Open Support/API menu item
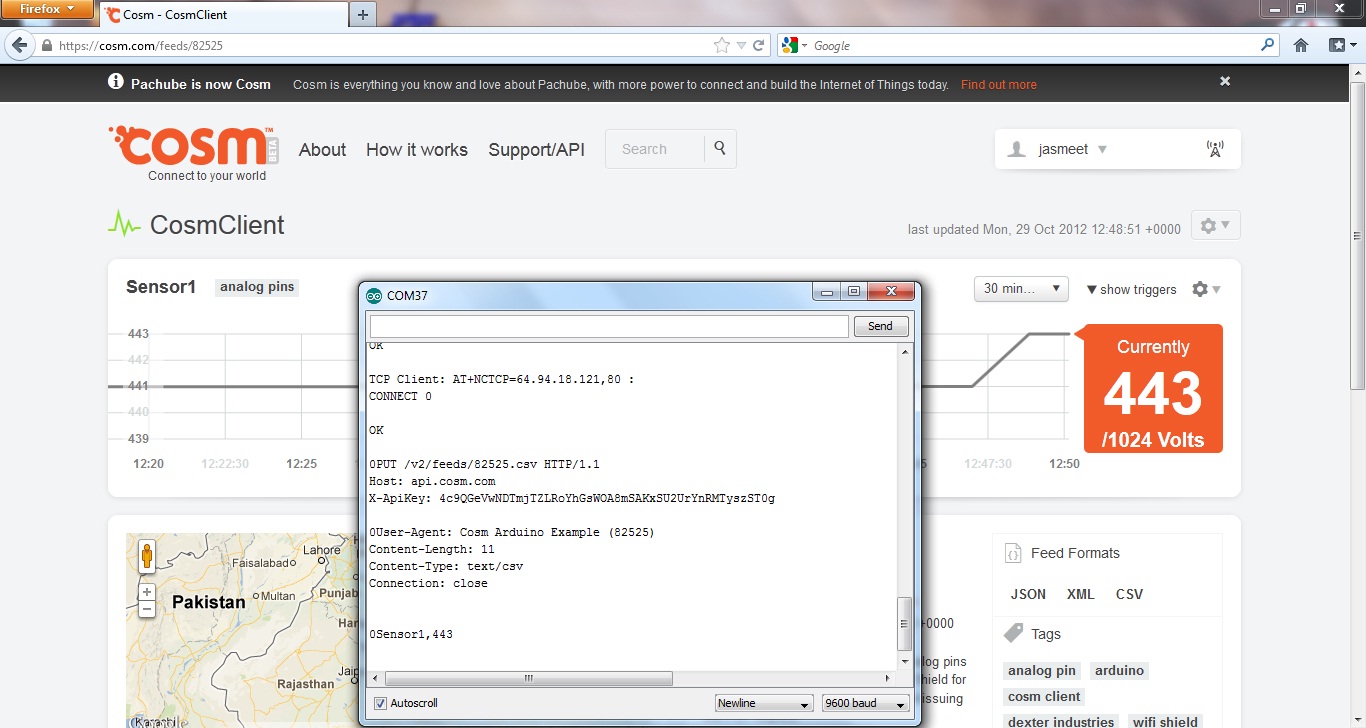This screenshot has height=728, width=1366. (x=537, y=150)
